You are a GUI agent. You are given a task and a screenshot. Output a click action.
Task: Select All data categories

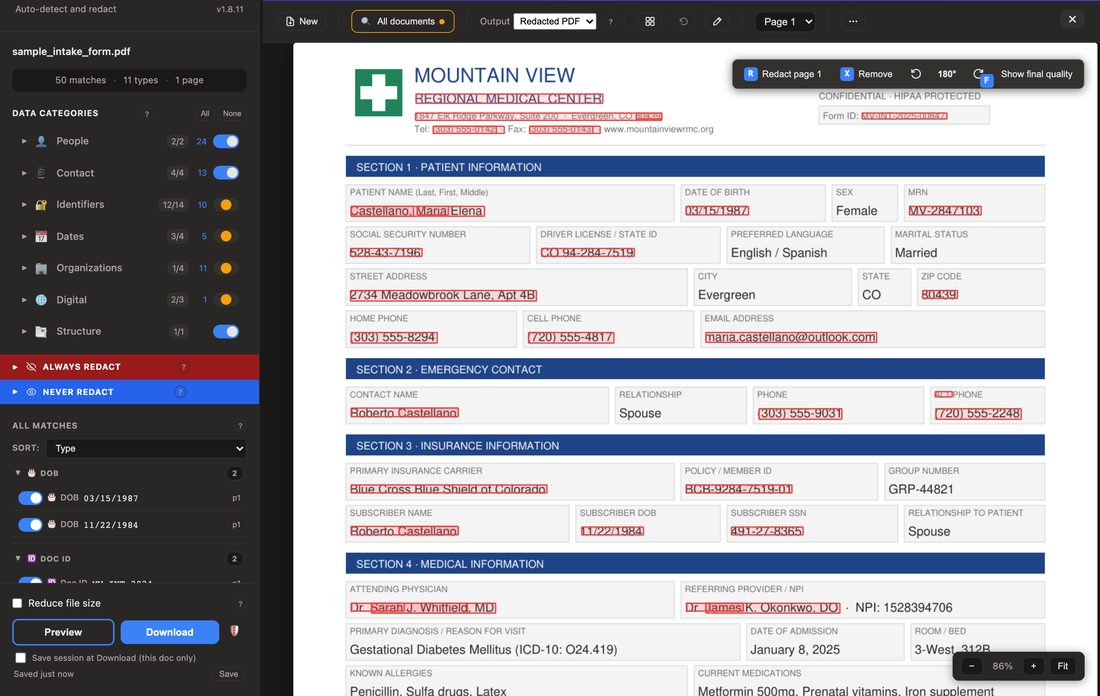(205, 114)
